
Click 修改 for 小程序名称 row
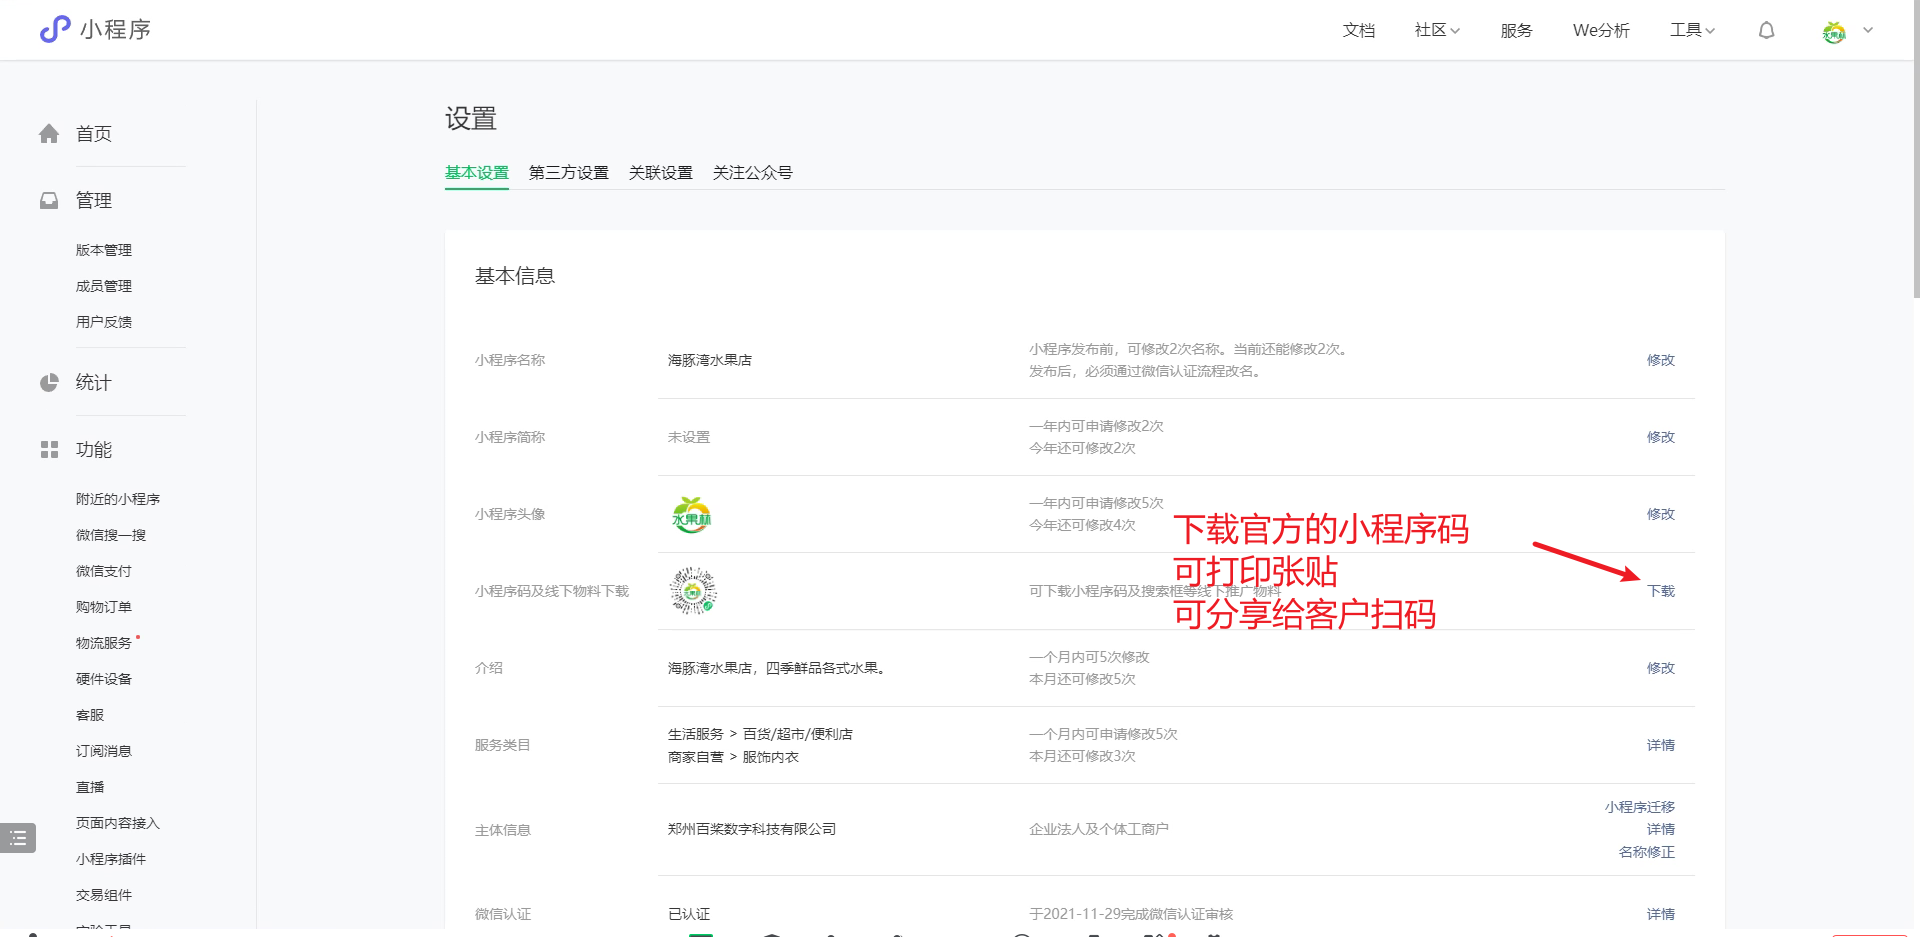coord(1661,360)
